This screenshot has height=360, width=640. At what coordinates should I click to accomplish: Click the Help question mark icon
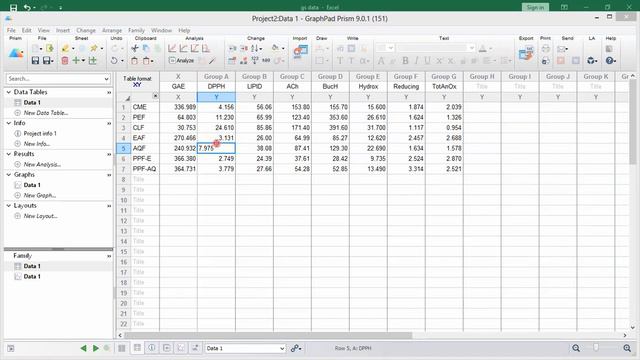tap(610, 61)
